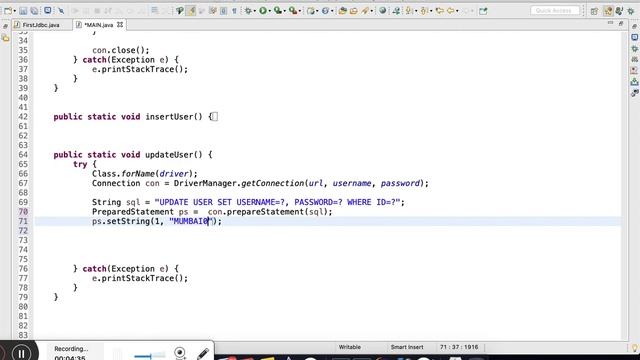This screenshot has height=360, width=640.
Task: Switch to the Java perspective icon
Action: (x=619, y=11)
